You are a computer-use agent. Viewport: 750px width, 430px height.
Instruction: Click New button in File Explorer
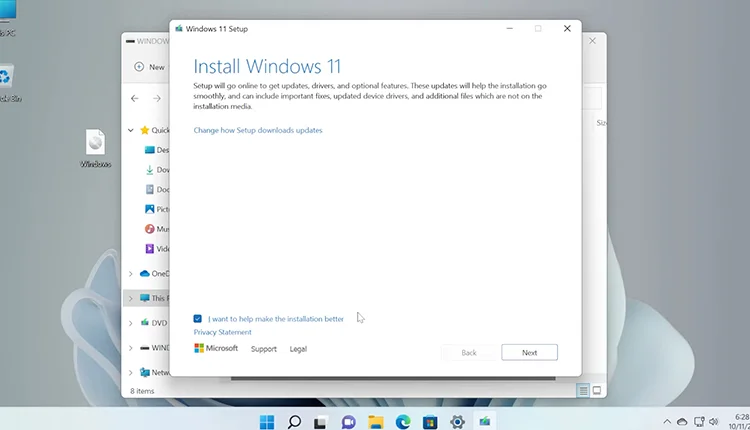[x=150, y=67]
